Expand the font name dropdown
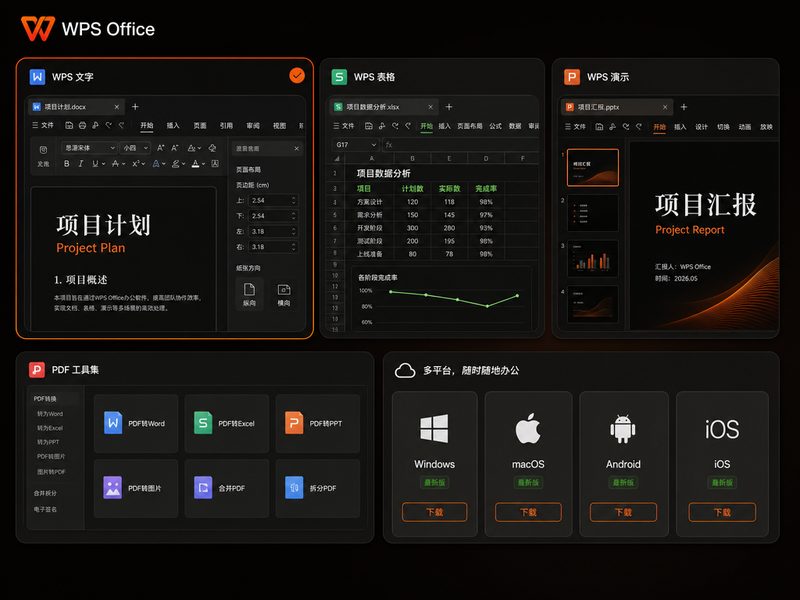Image resolution: width=800 pixels, height=600 pixels. 89,148
